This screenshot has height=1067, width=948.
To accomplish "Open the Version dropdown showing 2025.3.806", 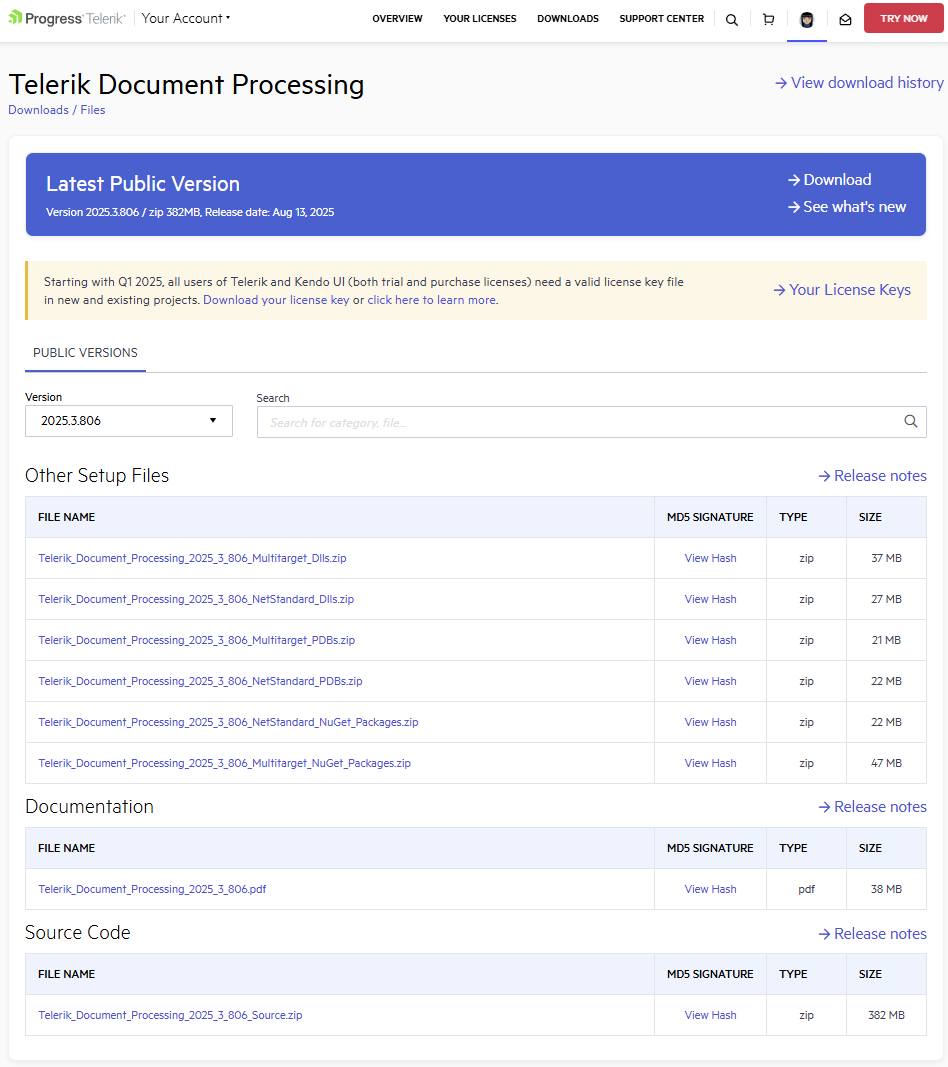I will pos(128,421).
